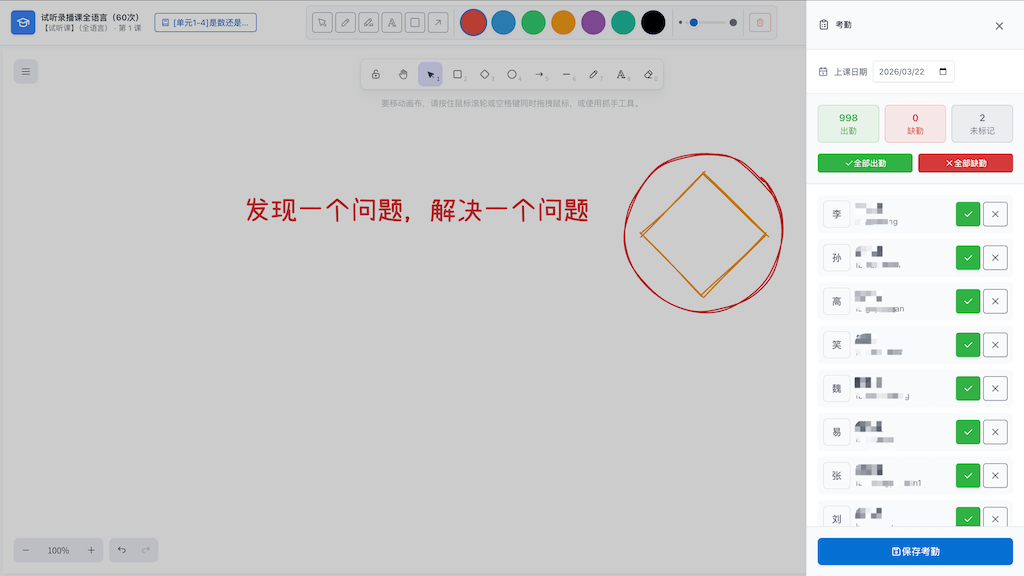Mark the first student 李 as absent

(995, 214)
